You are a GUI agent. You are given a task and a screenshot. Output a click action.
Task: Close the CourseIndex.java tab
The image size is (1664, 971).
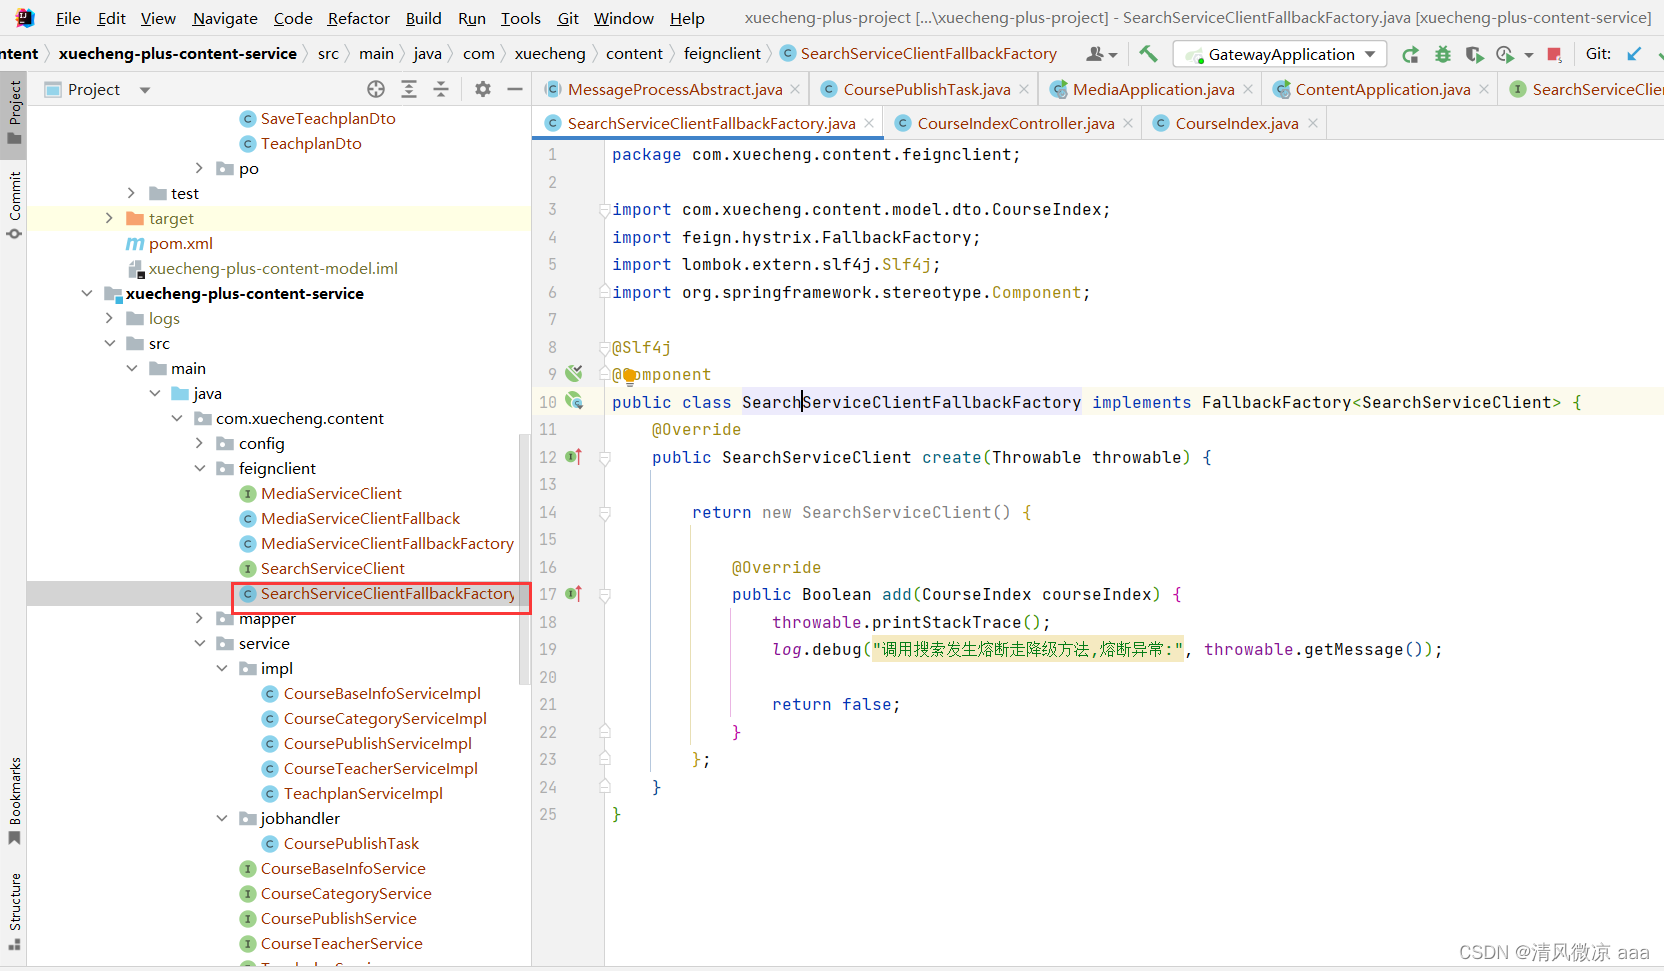[x=1313, y=123]
